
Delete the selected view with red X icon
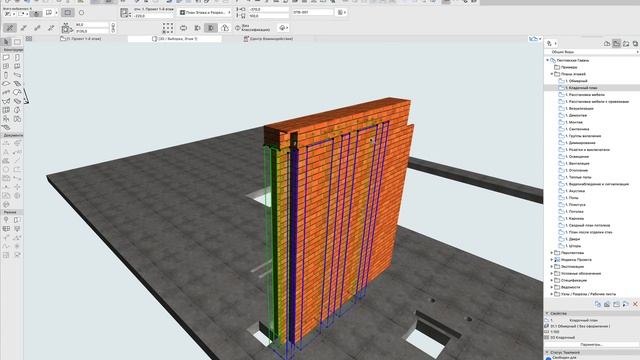pos(635,304)
